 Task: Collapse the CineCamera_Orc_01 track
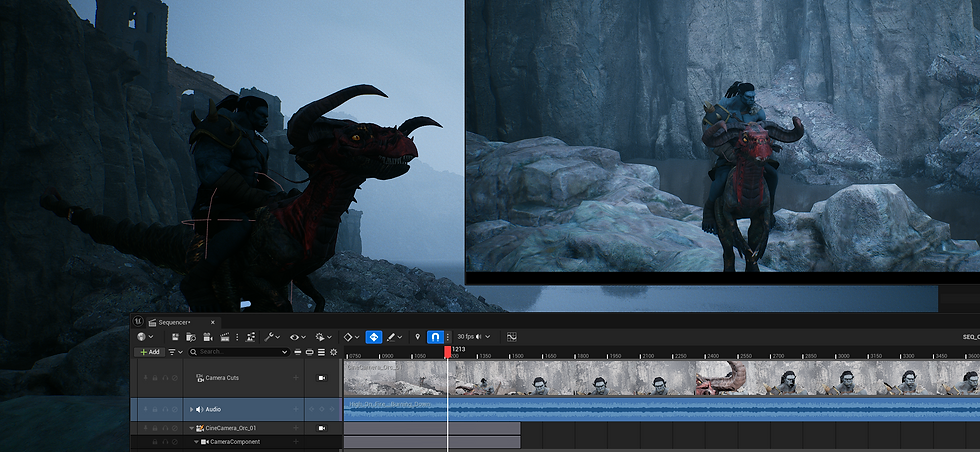pos(190,428)
